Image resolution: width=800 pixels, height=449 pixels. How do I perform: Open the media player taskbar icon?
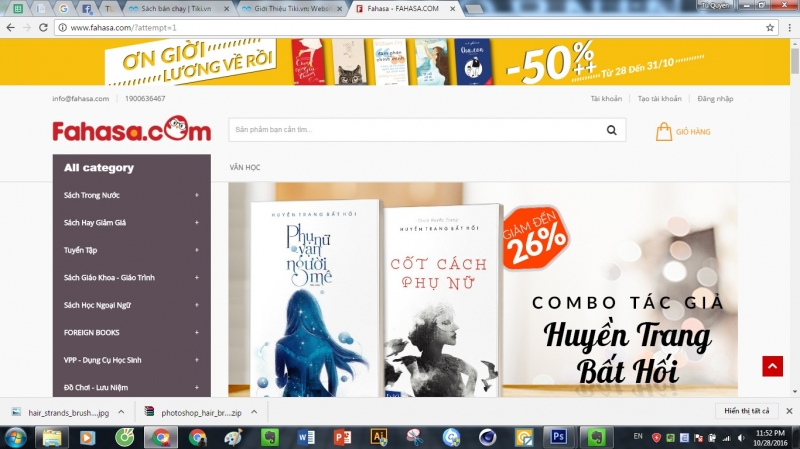pos(88,437)
